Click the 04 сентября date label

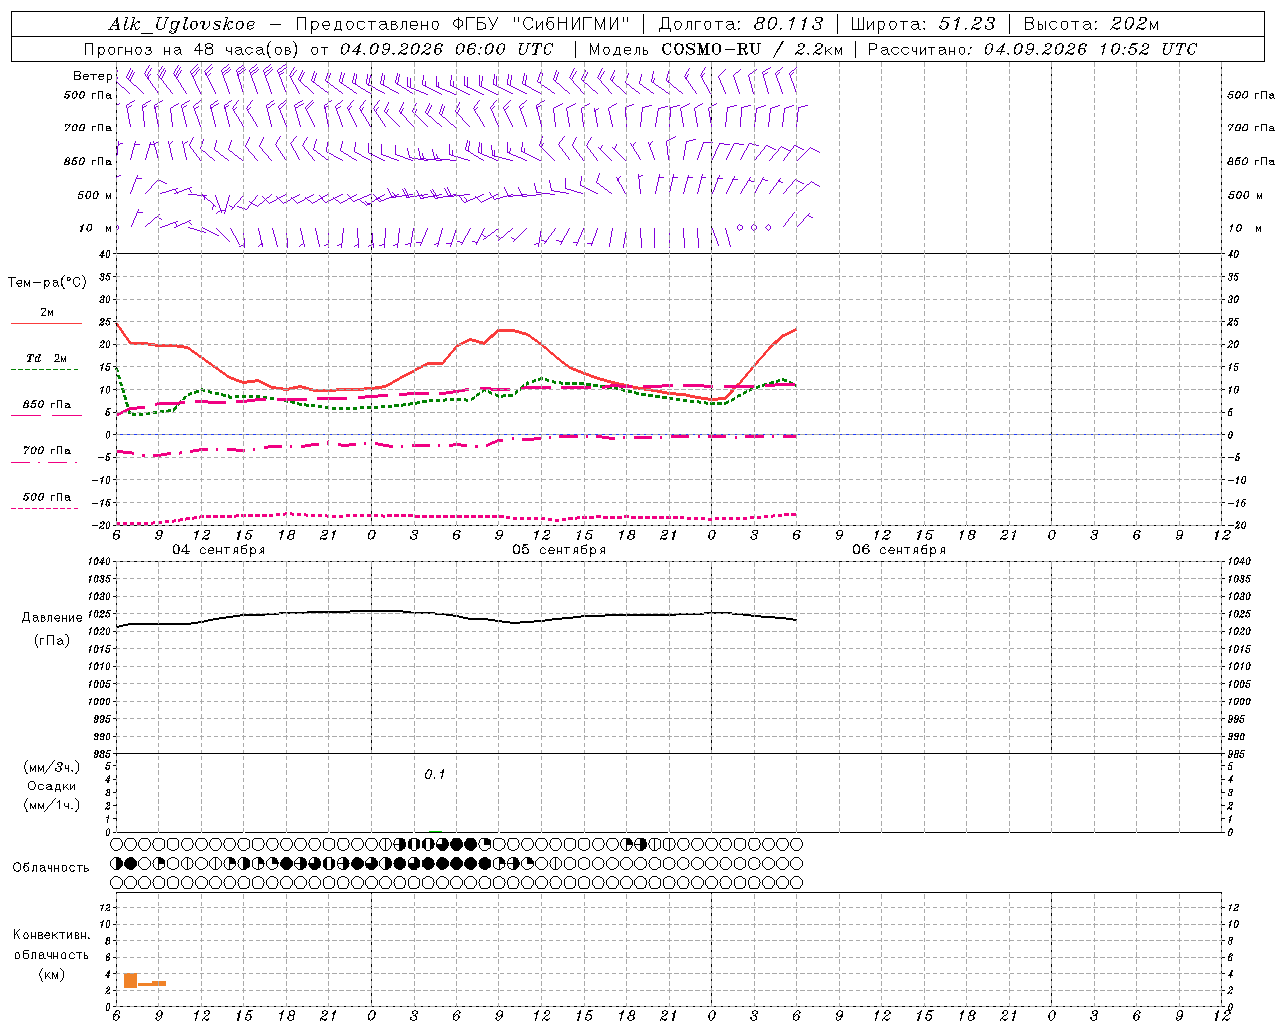point(218,550)
